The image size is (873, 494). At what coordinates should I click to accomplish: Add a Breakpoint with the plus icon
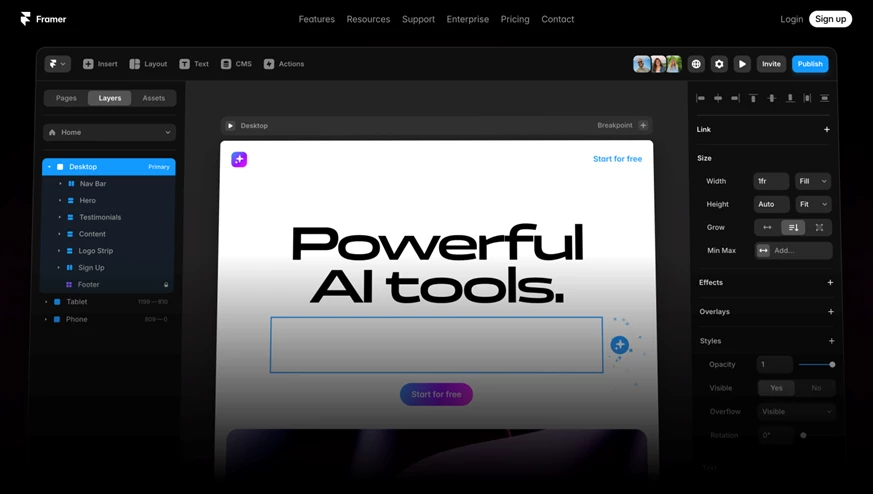pos(643,125)
